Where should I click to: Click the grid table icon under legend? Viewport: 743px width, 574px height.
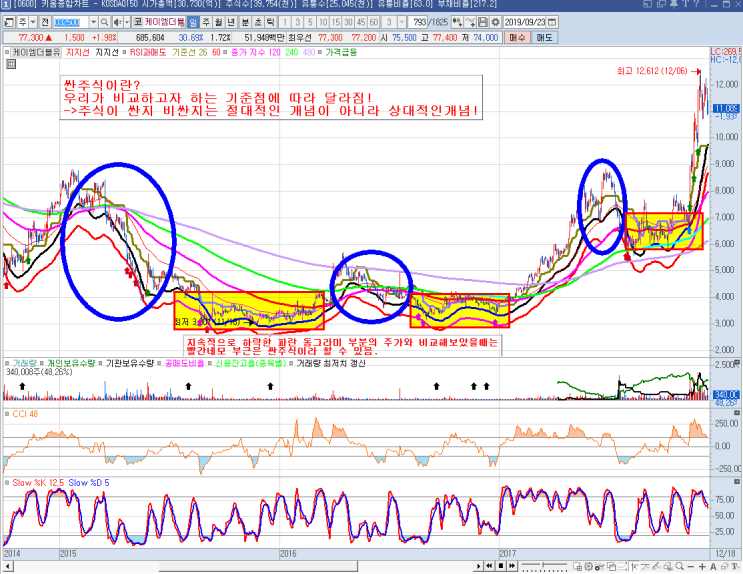coord(11,64)
